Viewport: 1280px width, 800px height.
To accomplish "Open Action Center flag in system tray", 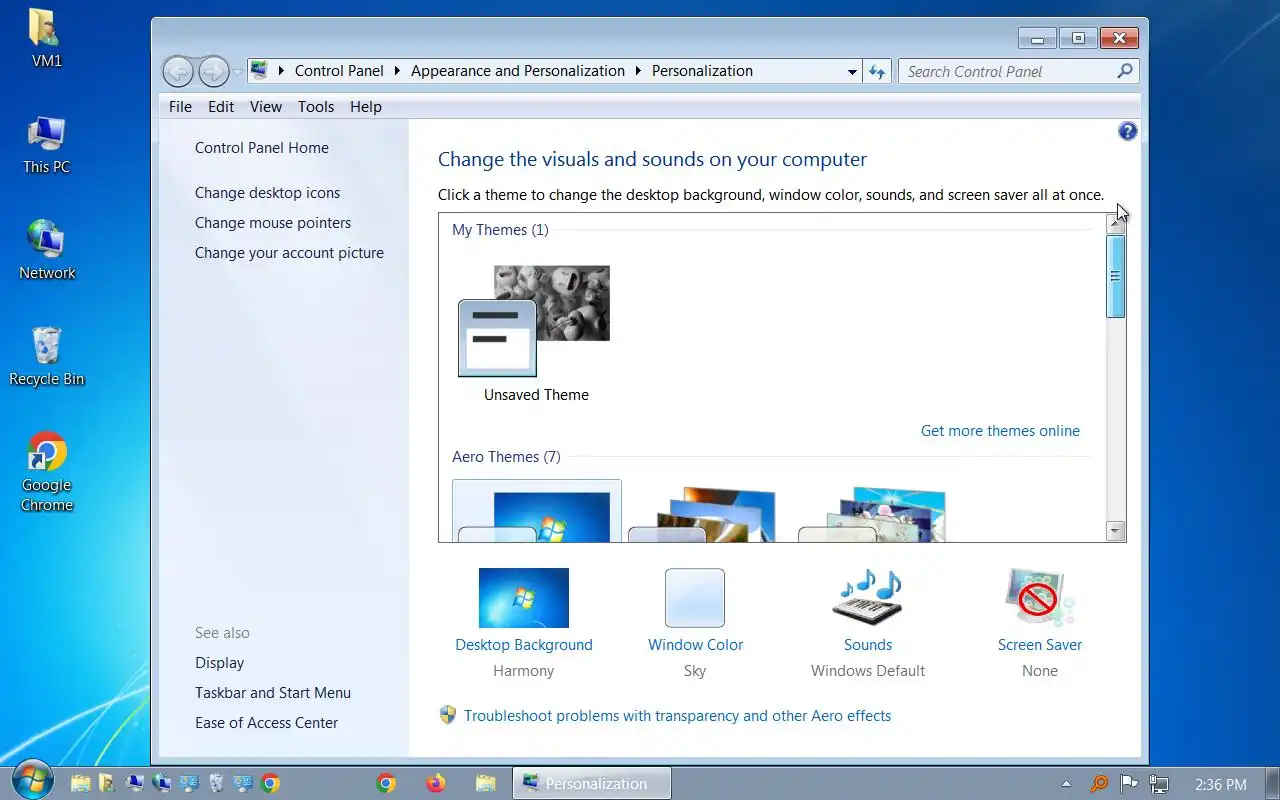I will pyautogui.click(x=1128, y=784).
